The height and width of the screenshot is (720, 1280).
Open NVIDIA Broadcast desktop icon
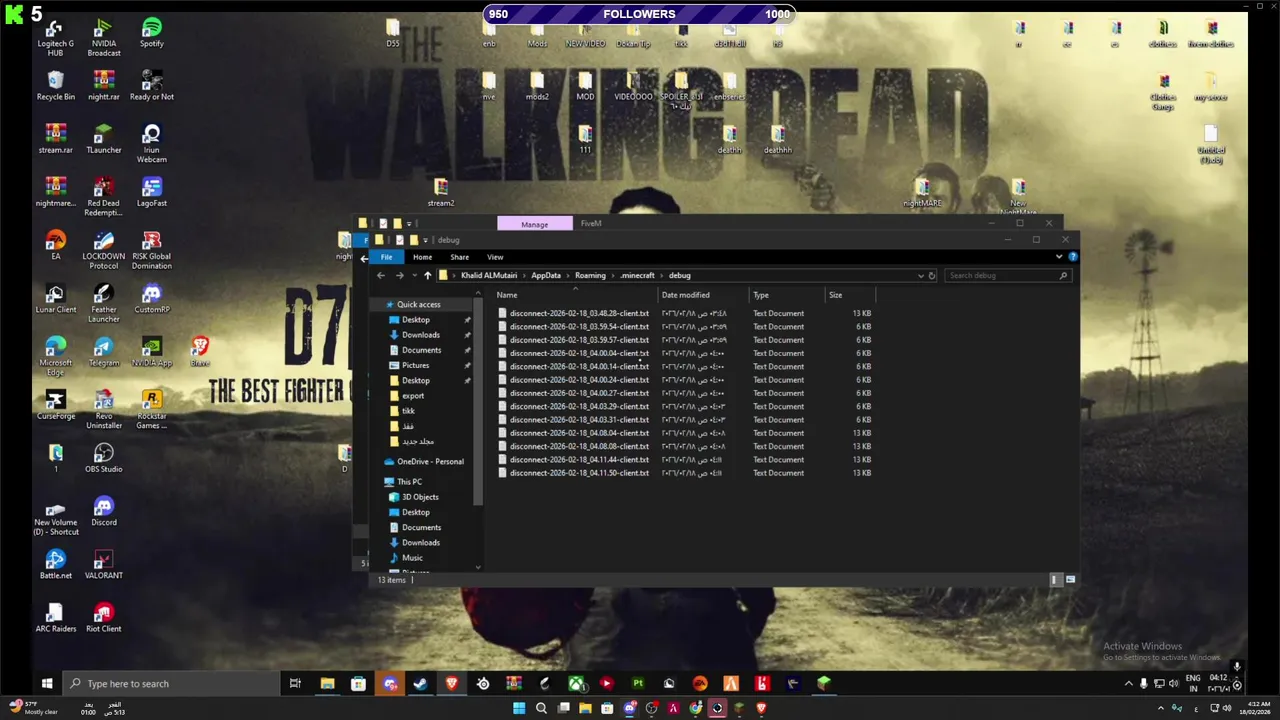[x=104, y=37]
